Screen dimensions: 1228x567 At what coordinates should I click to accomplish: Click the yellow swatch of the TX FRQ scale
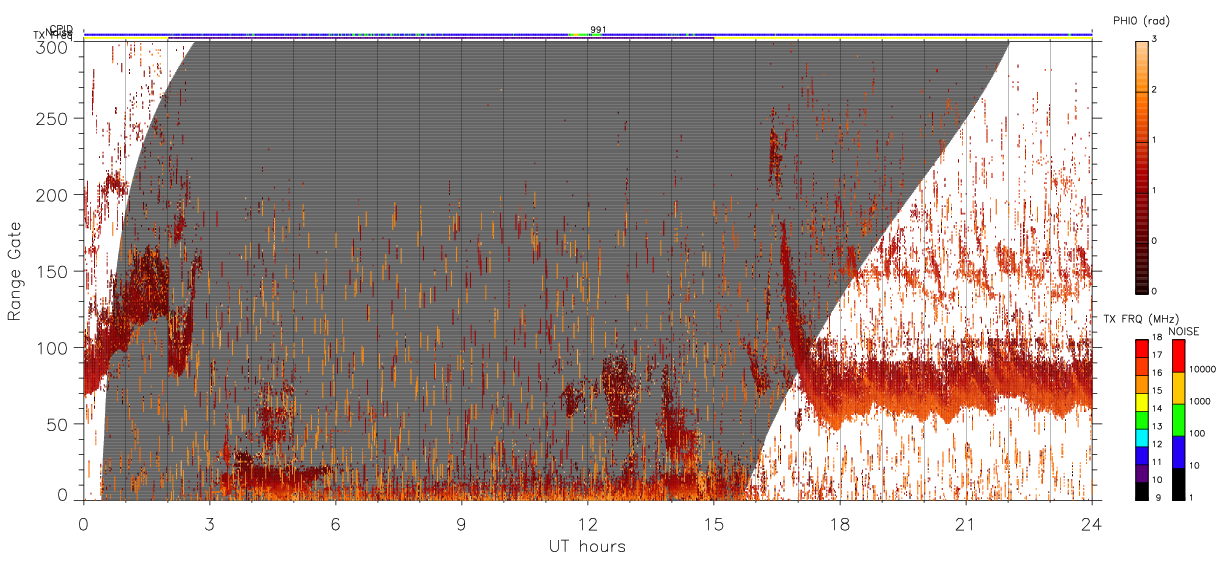(1142, 402)
